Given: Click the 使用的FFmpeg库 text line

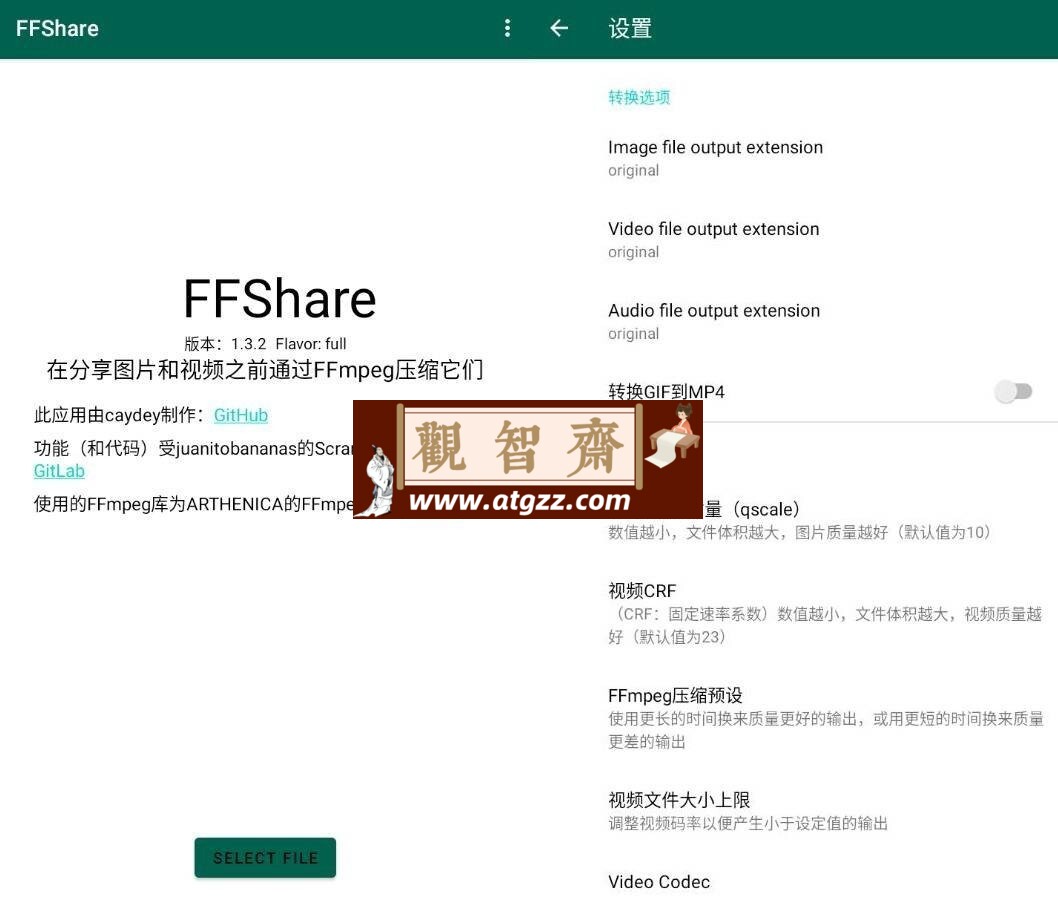Looking at the screenshot, I should pyautogui.click(x=194, y=504).
